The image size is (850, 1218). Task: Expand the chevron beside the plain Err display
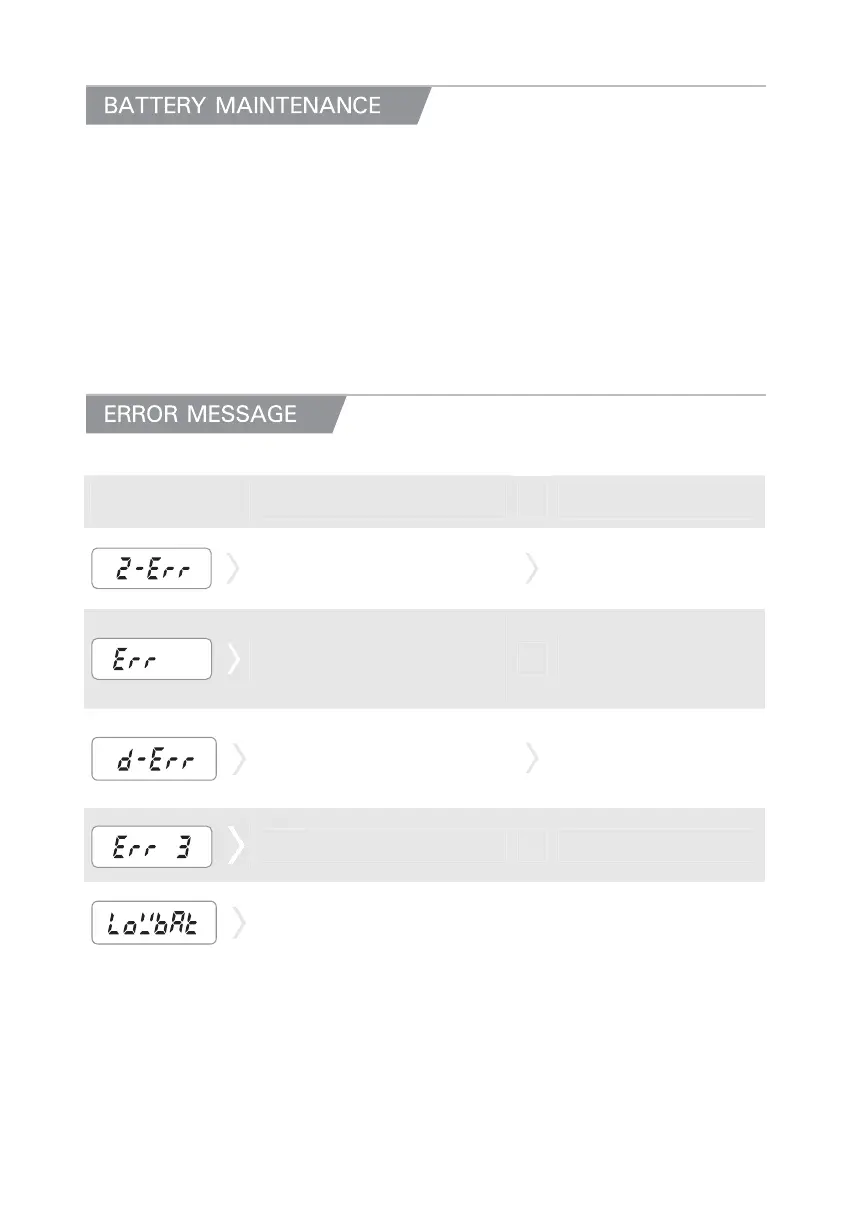tap(233, 659)
